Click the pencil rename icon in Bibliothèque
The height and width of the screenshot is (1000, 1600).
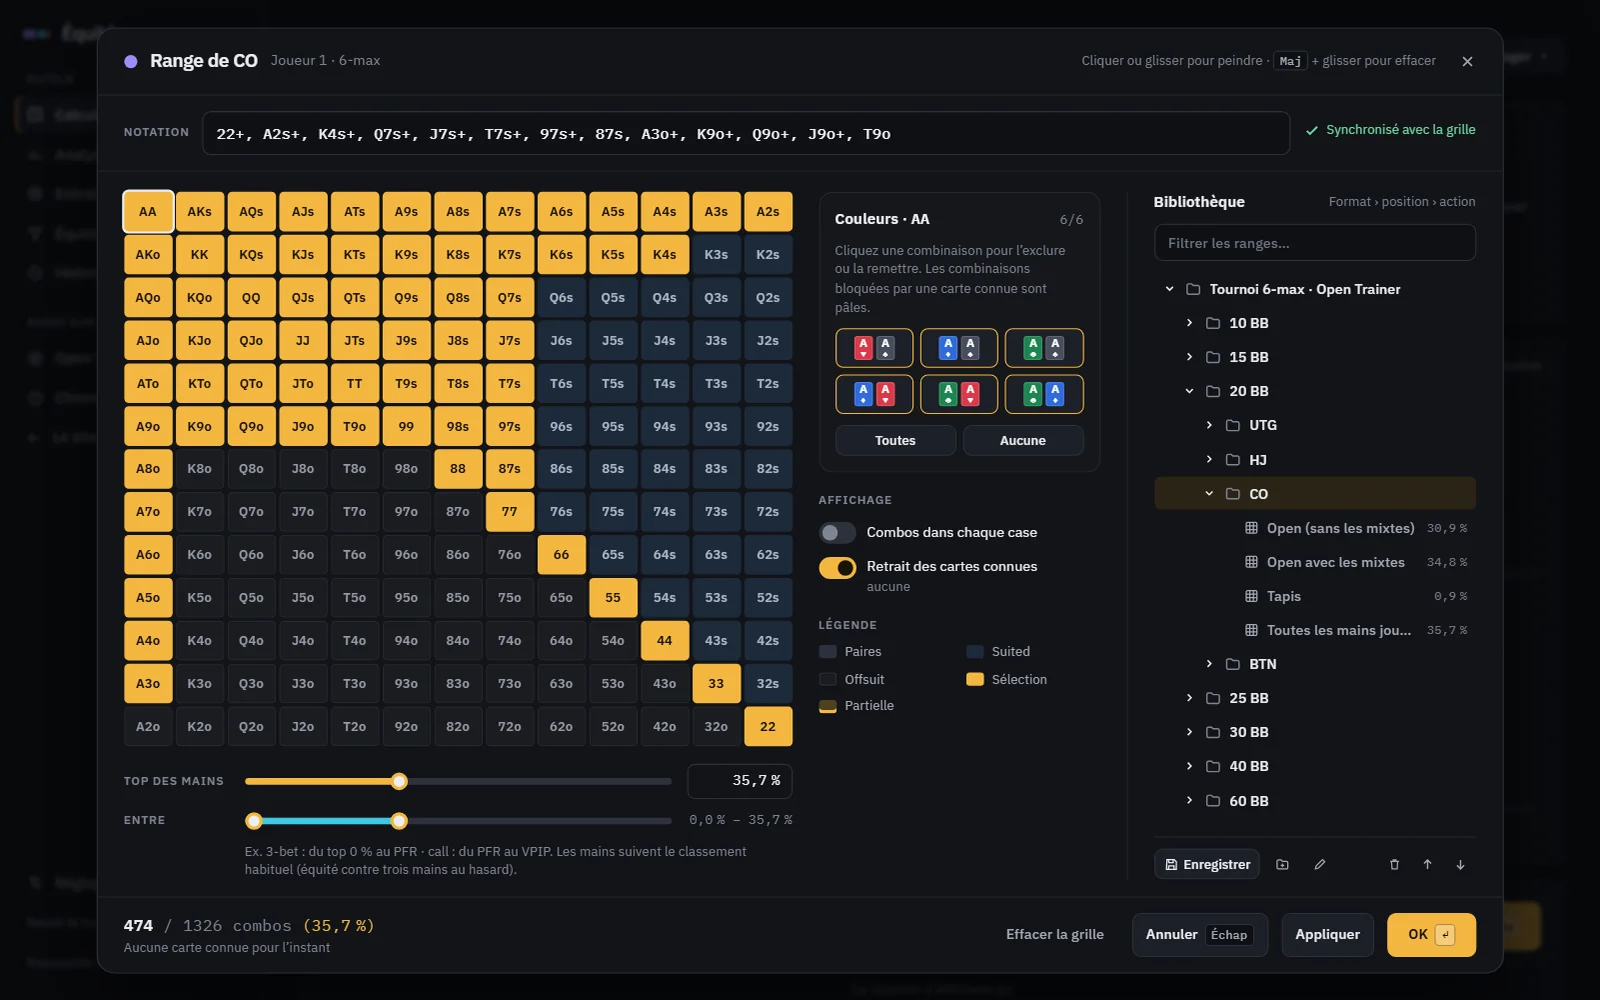(1320, 864)
